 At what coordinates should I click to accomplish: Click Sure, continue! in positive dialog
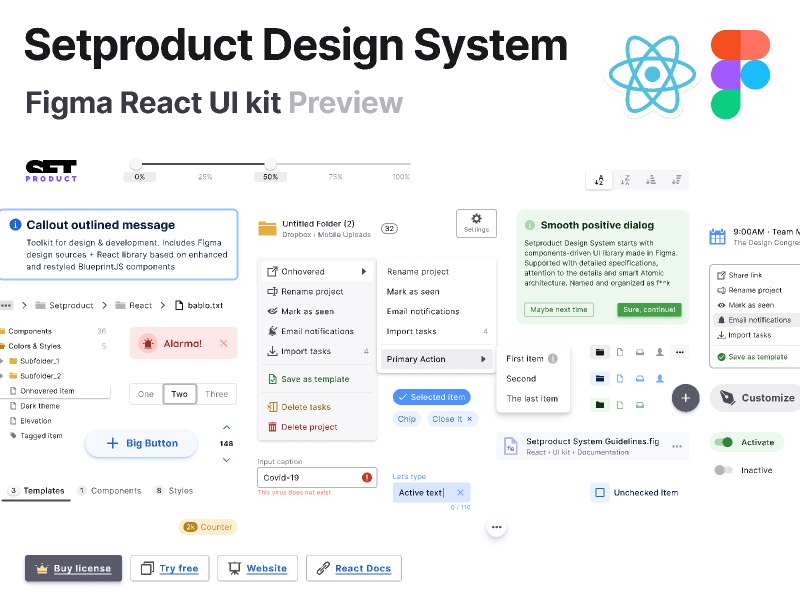pyautogui.click(x=649, y=310)
